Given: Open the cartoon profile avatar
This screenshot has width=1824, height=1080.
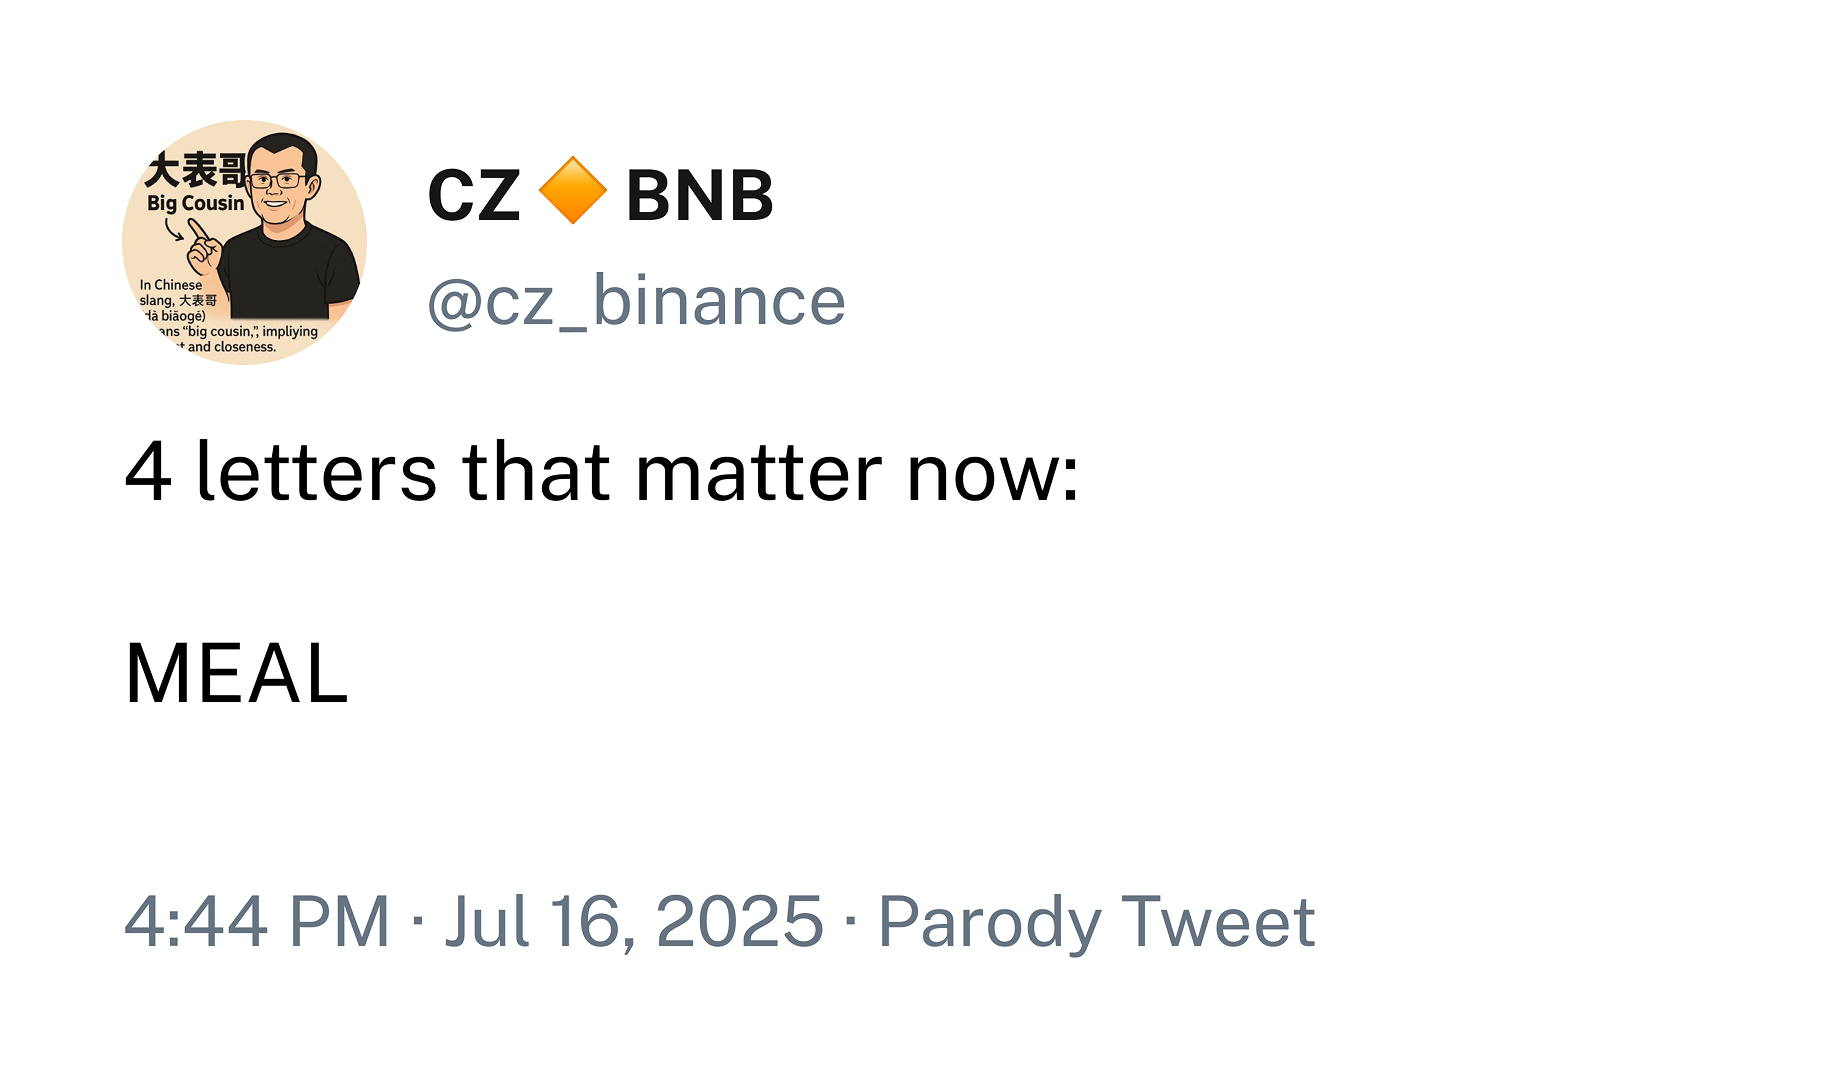Looking at the screenshot, I should pyautogui.click(x=245, y=243).
